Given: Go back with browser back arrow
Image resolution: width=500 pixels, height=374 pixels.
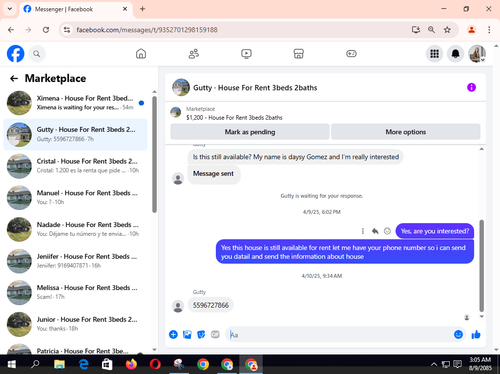Looking at the screenshot, I should (x=11, y=30).
